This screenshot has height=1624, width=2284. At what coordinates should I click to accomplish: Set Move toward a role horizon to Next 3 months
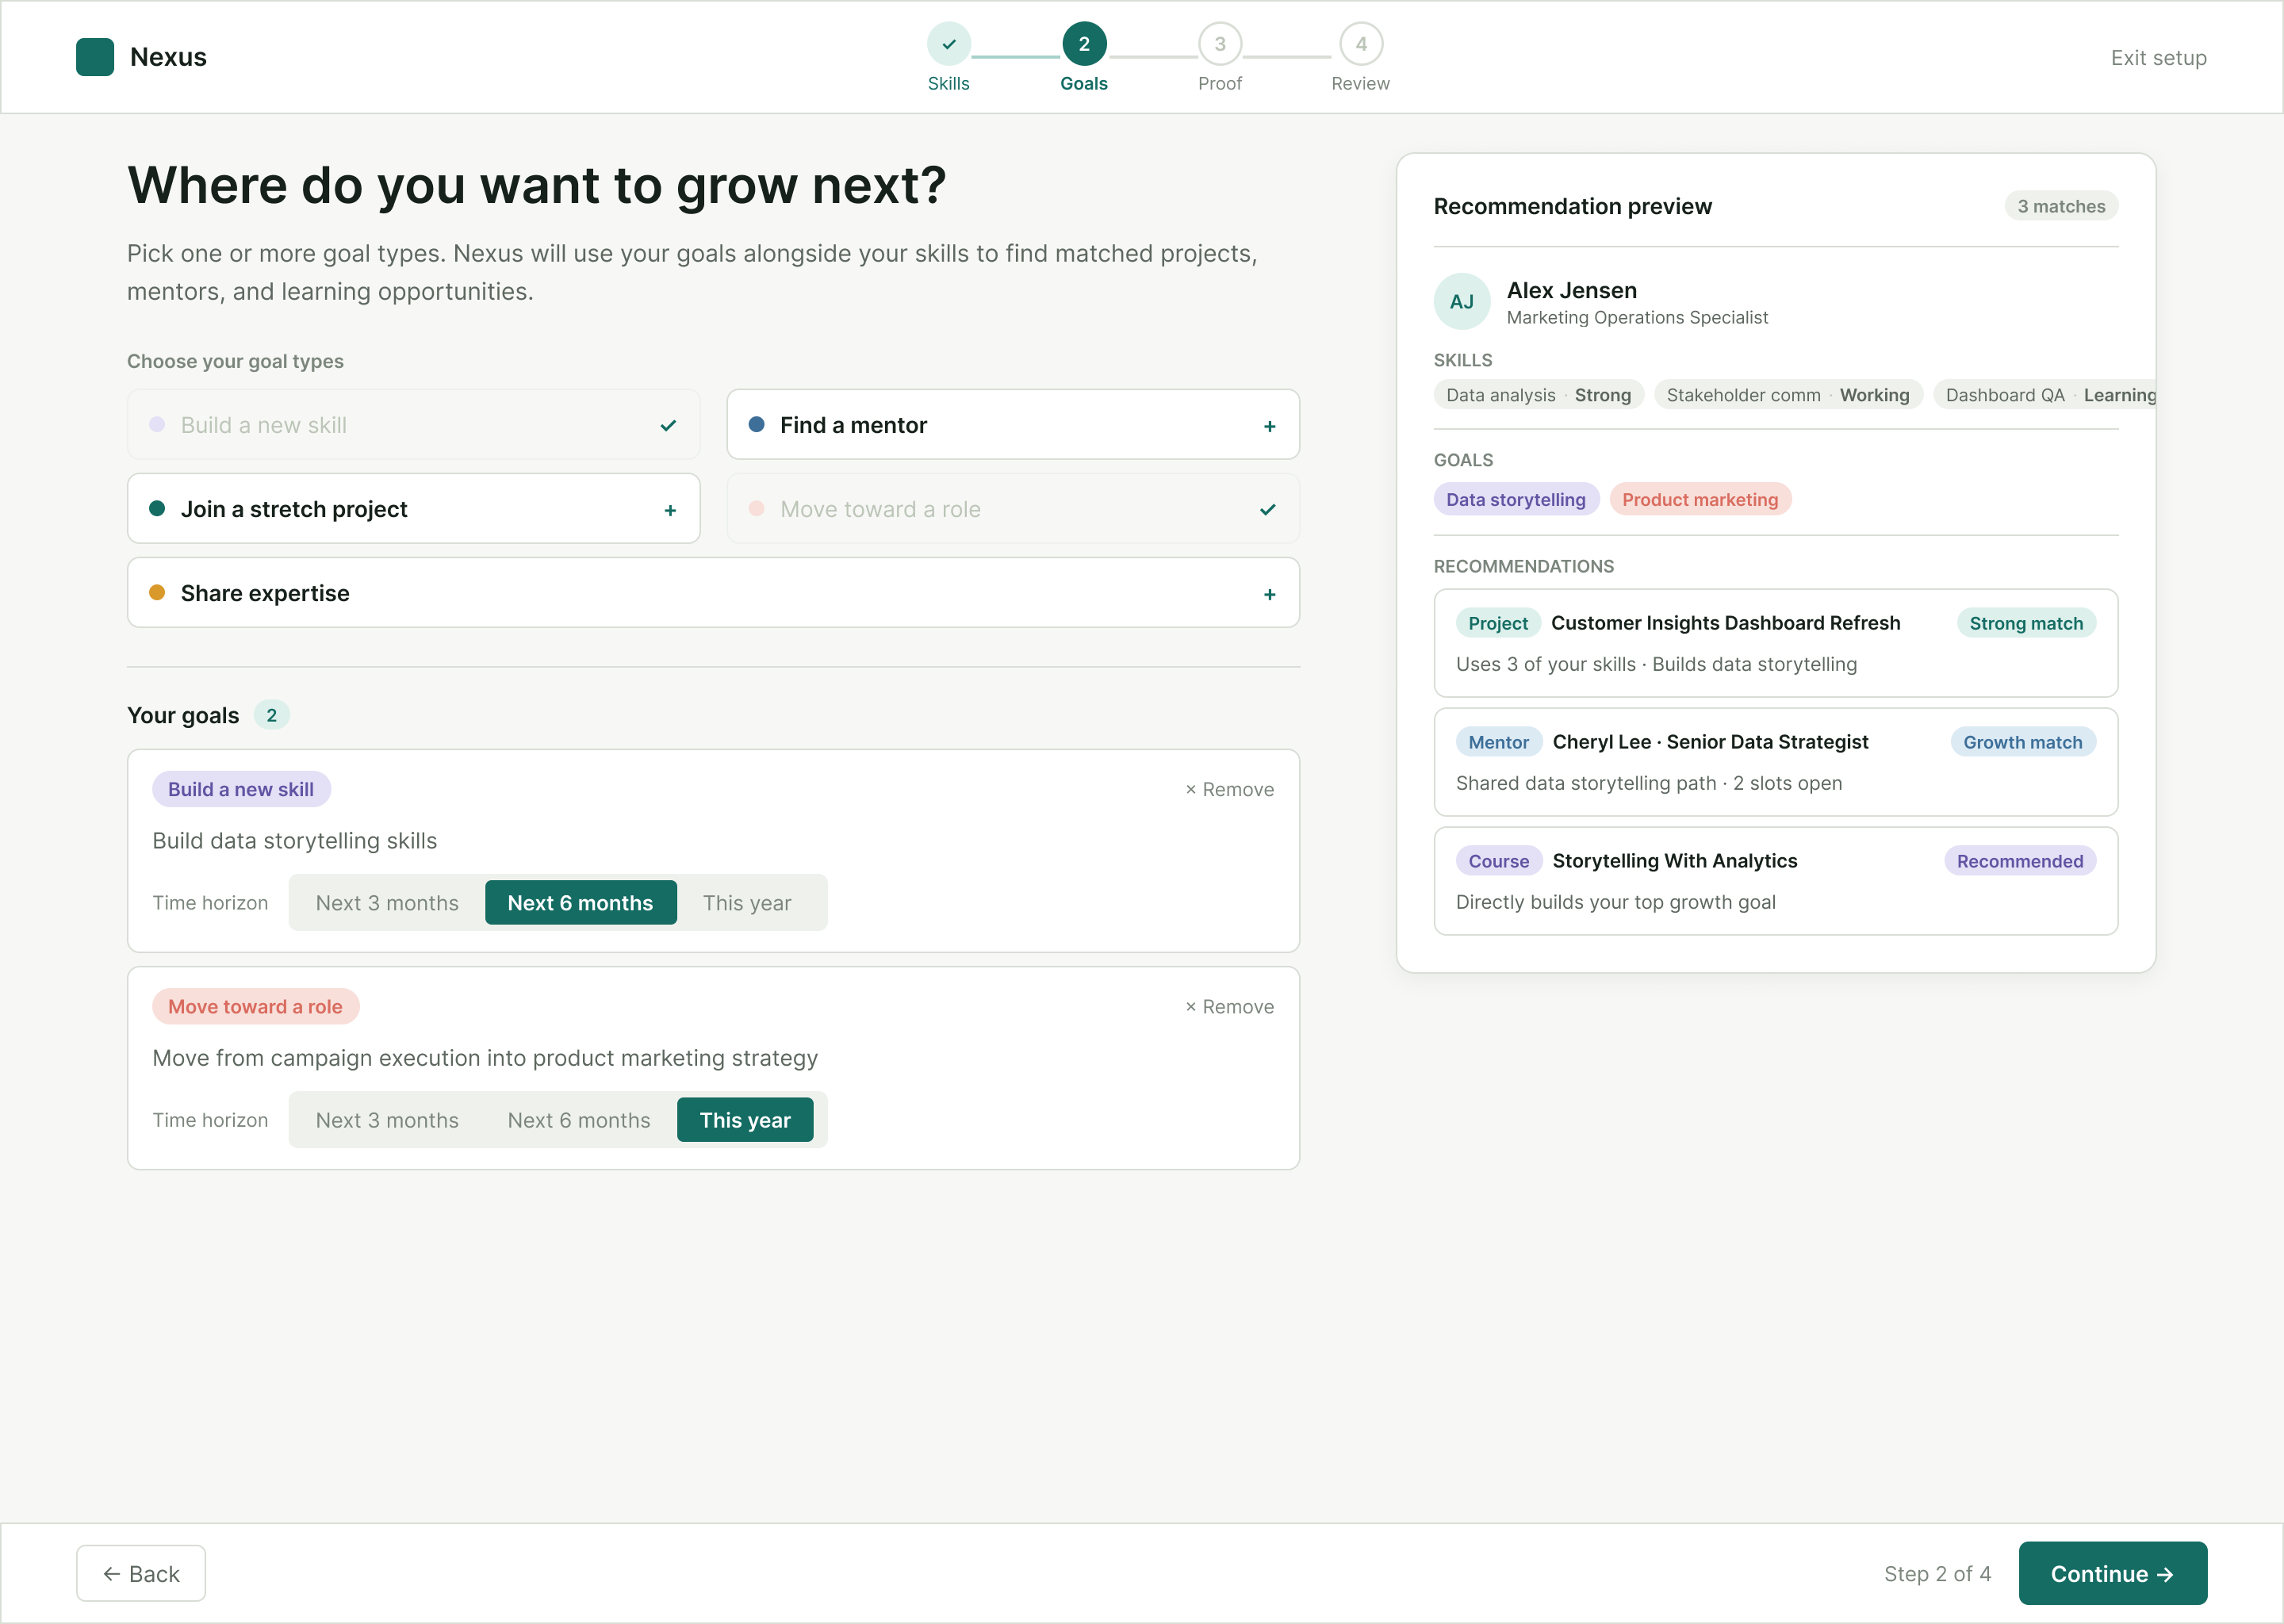click(387, 1120)
